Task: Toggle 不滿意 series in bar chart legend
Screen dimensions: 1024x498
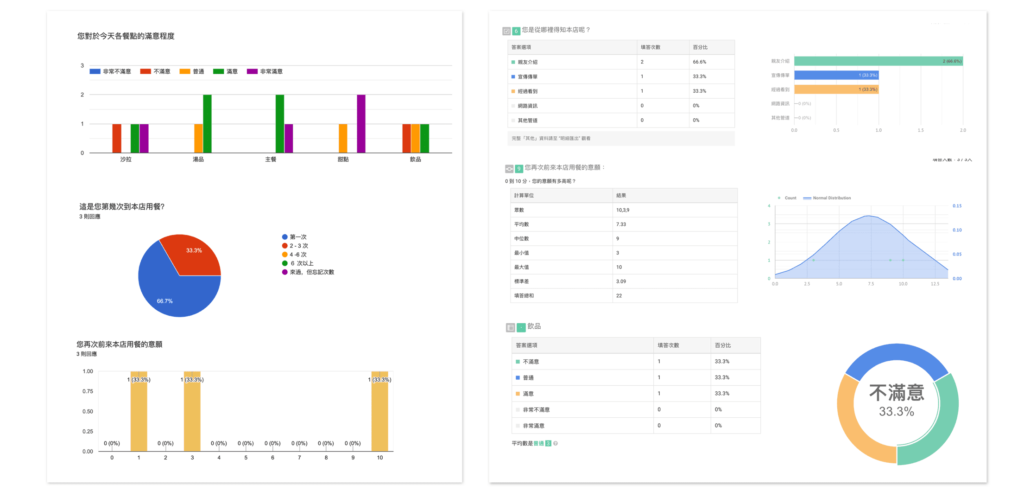Action: 158,71
